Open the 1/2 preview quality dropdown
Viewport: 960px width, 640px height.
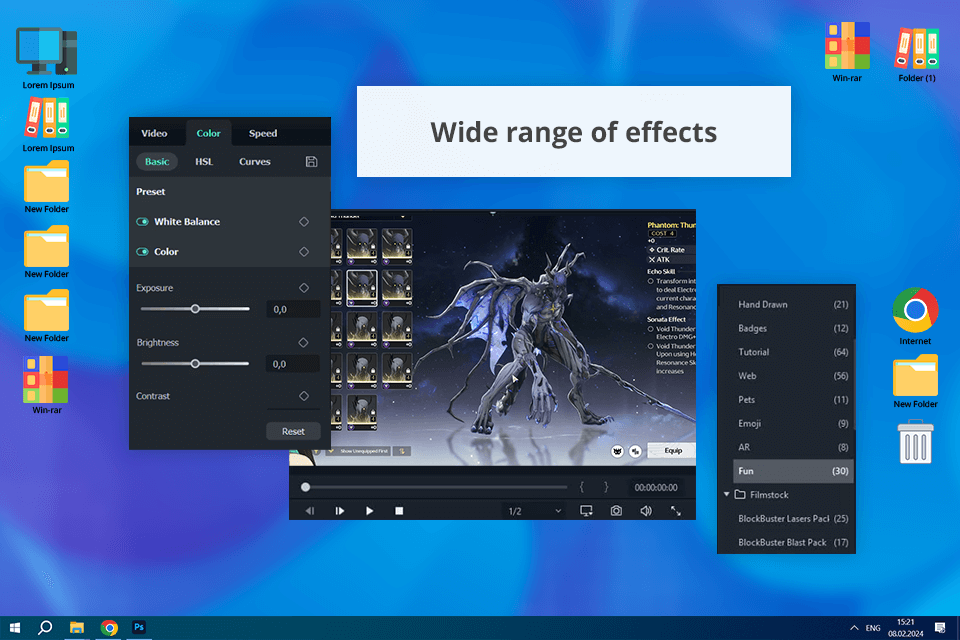tap(534, 511)
